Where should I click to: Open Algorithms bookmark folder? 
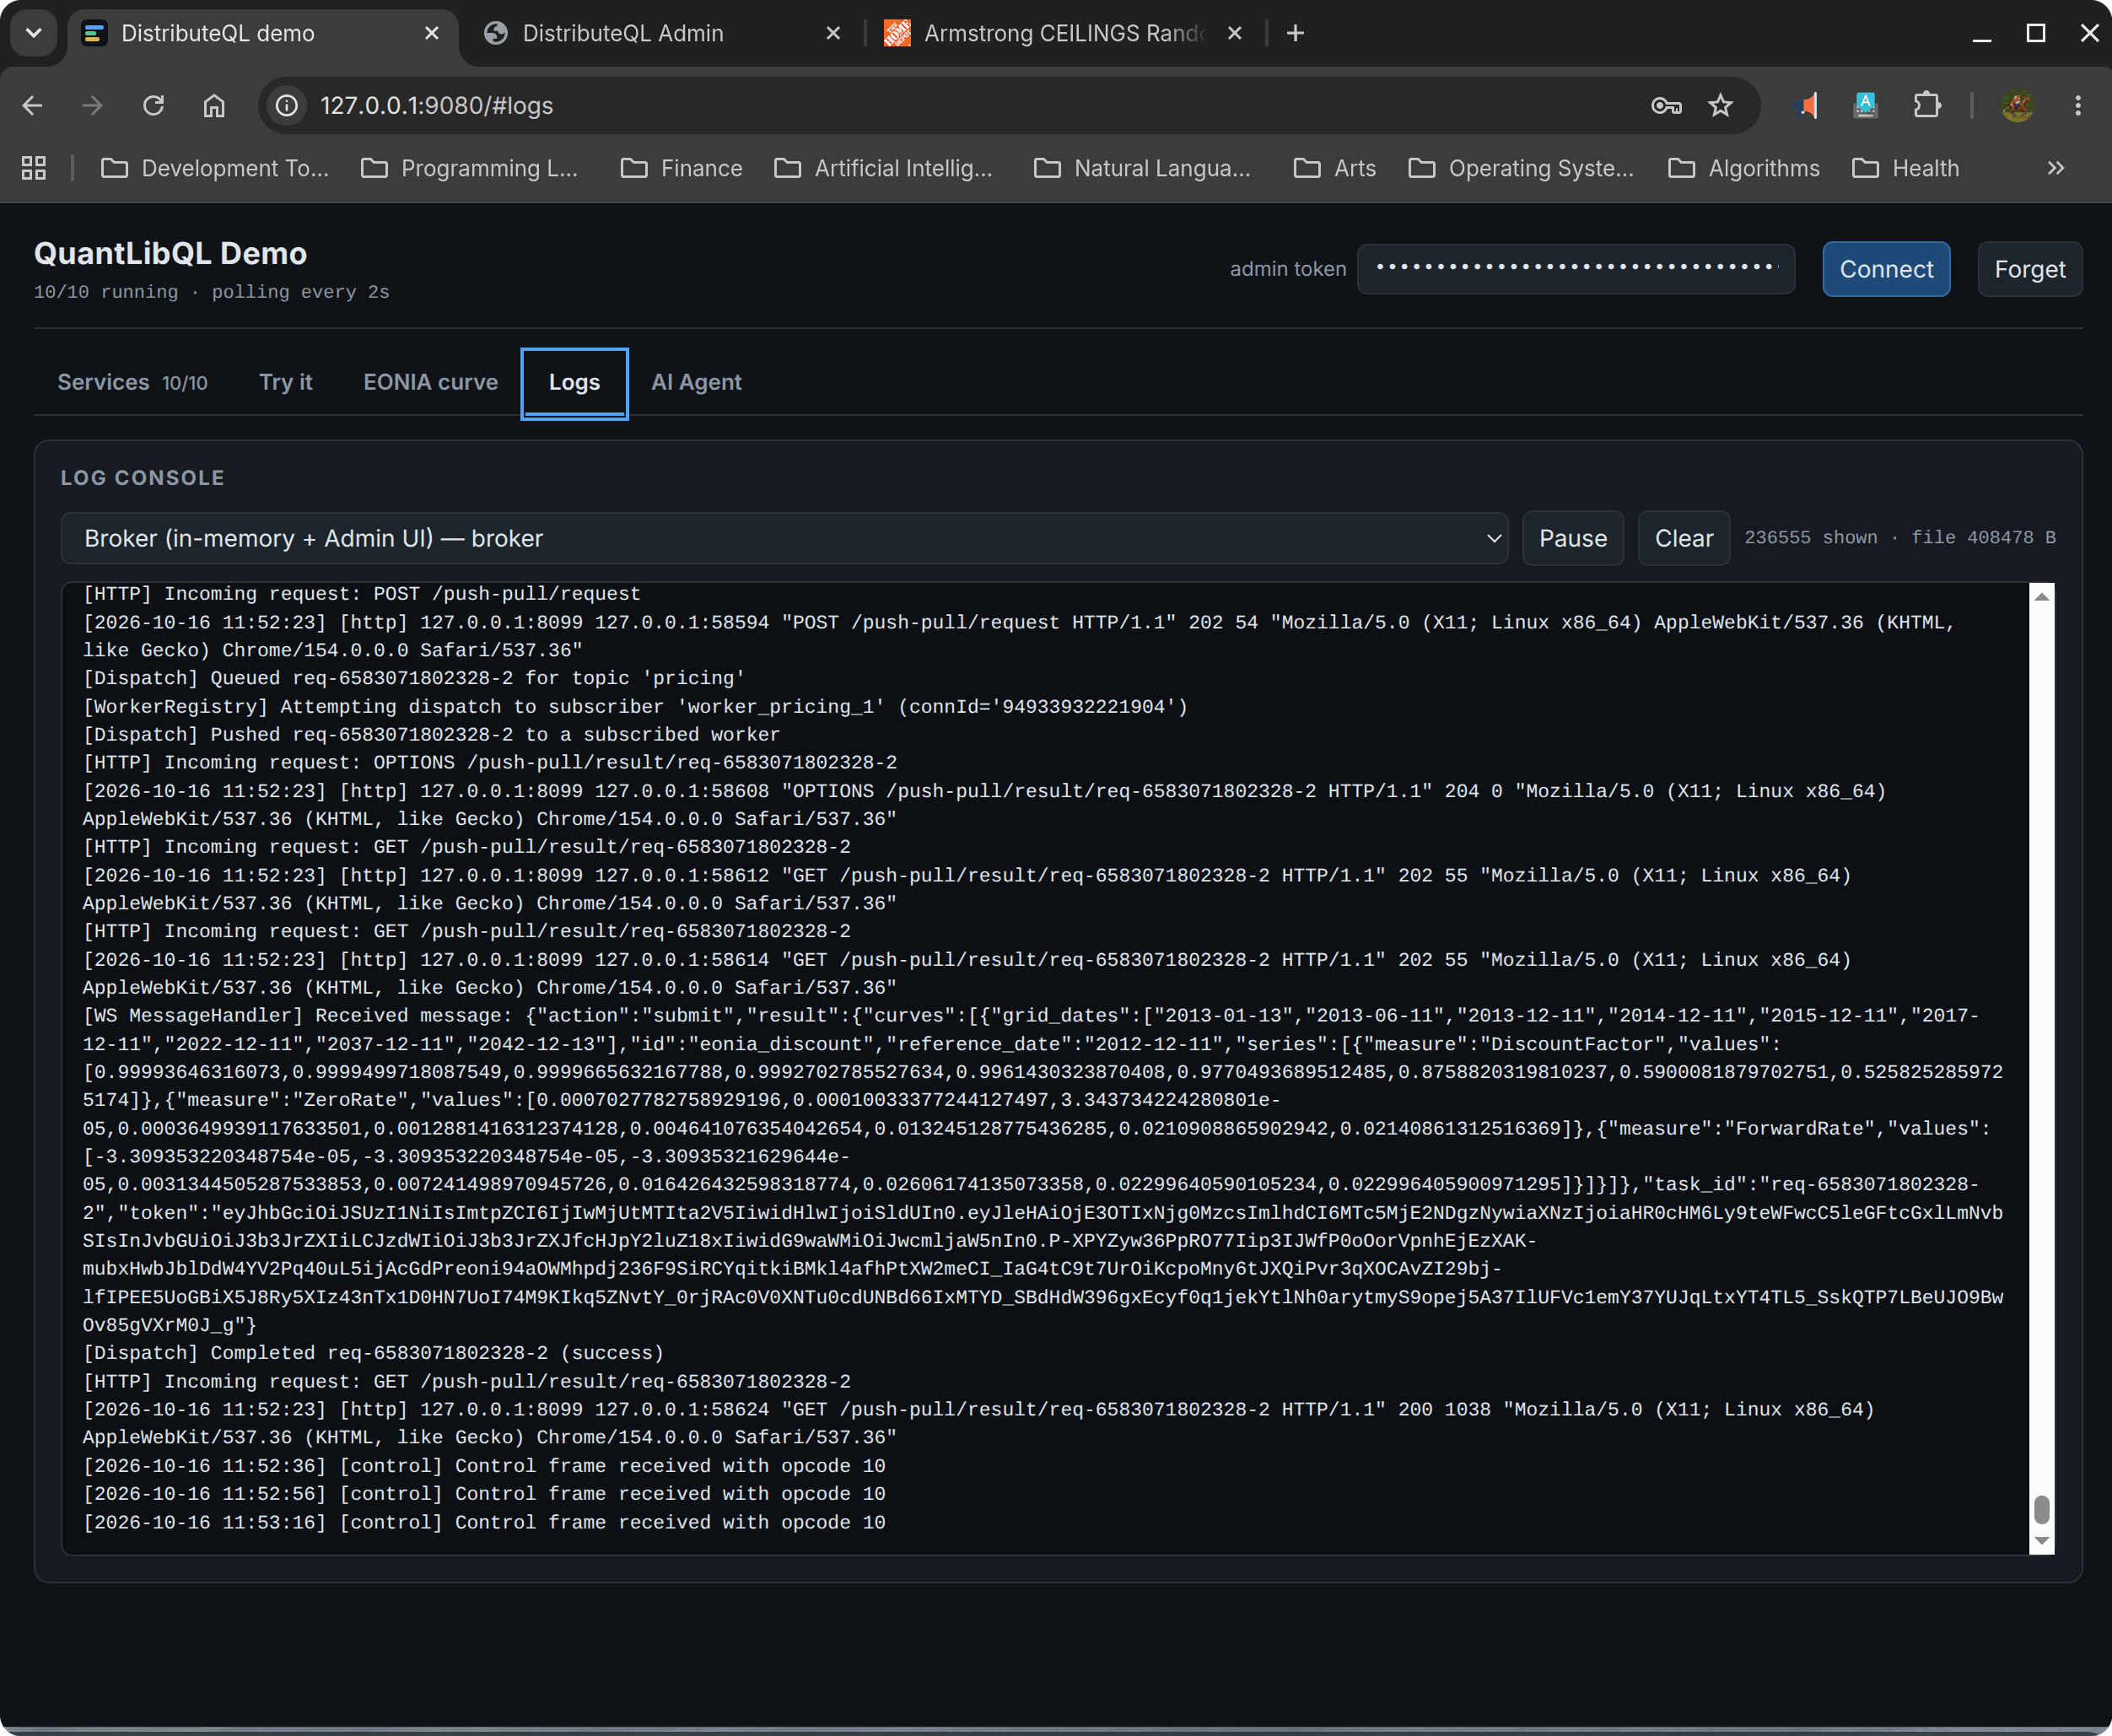click(1744, 168)
